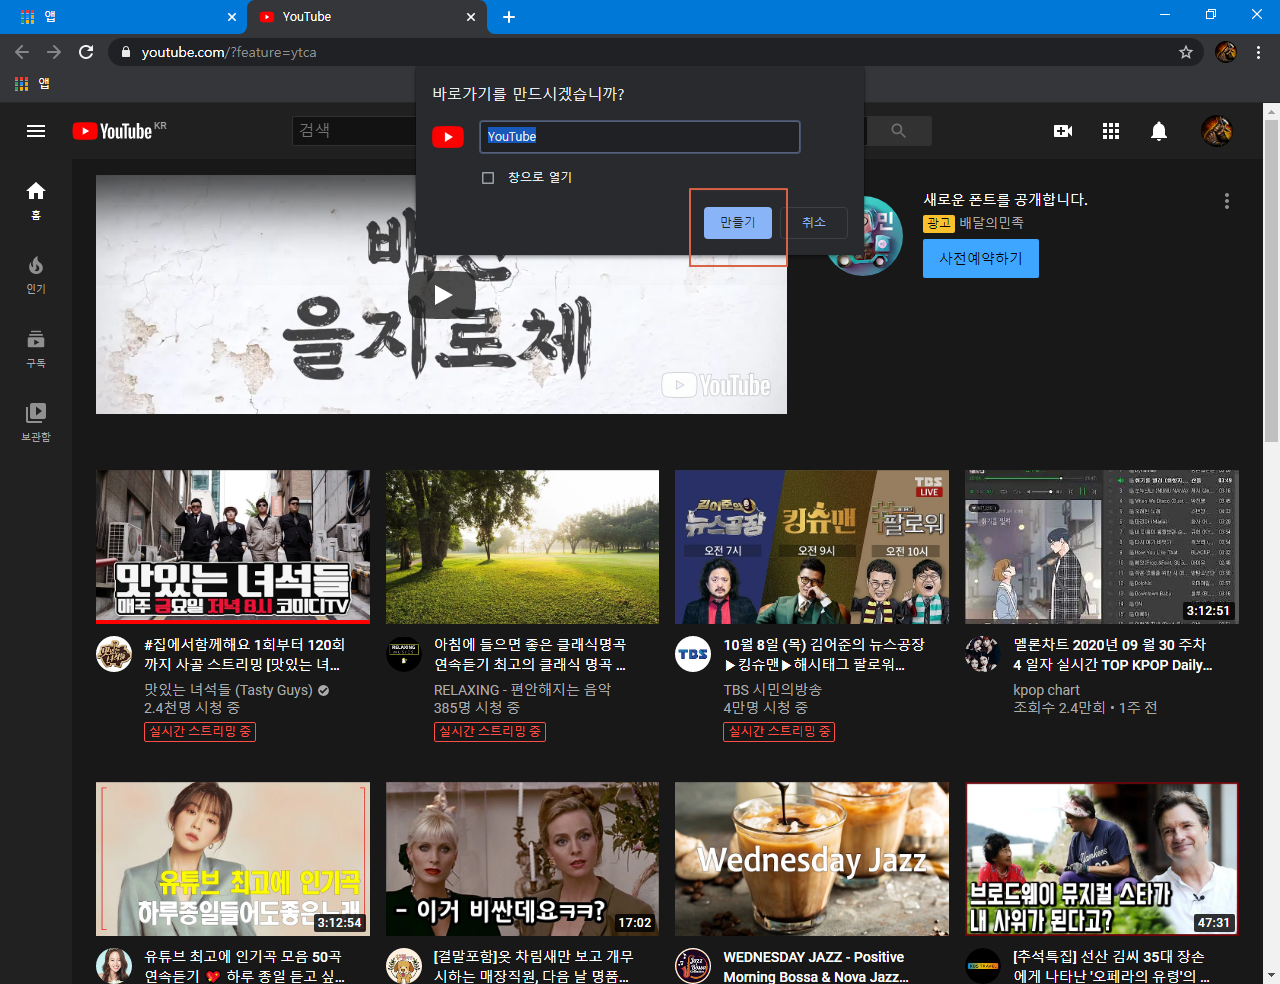
Task: Open the 김어준의 뉴스공장 thumbnail
Action: click(x=812, y=547)
